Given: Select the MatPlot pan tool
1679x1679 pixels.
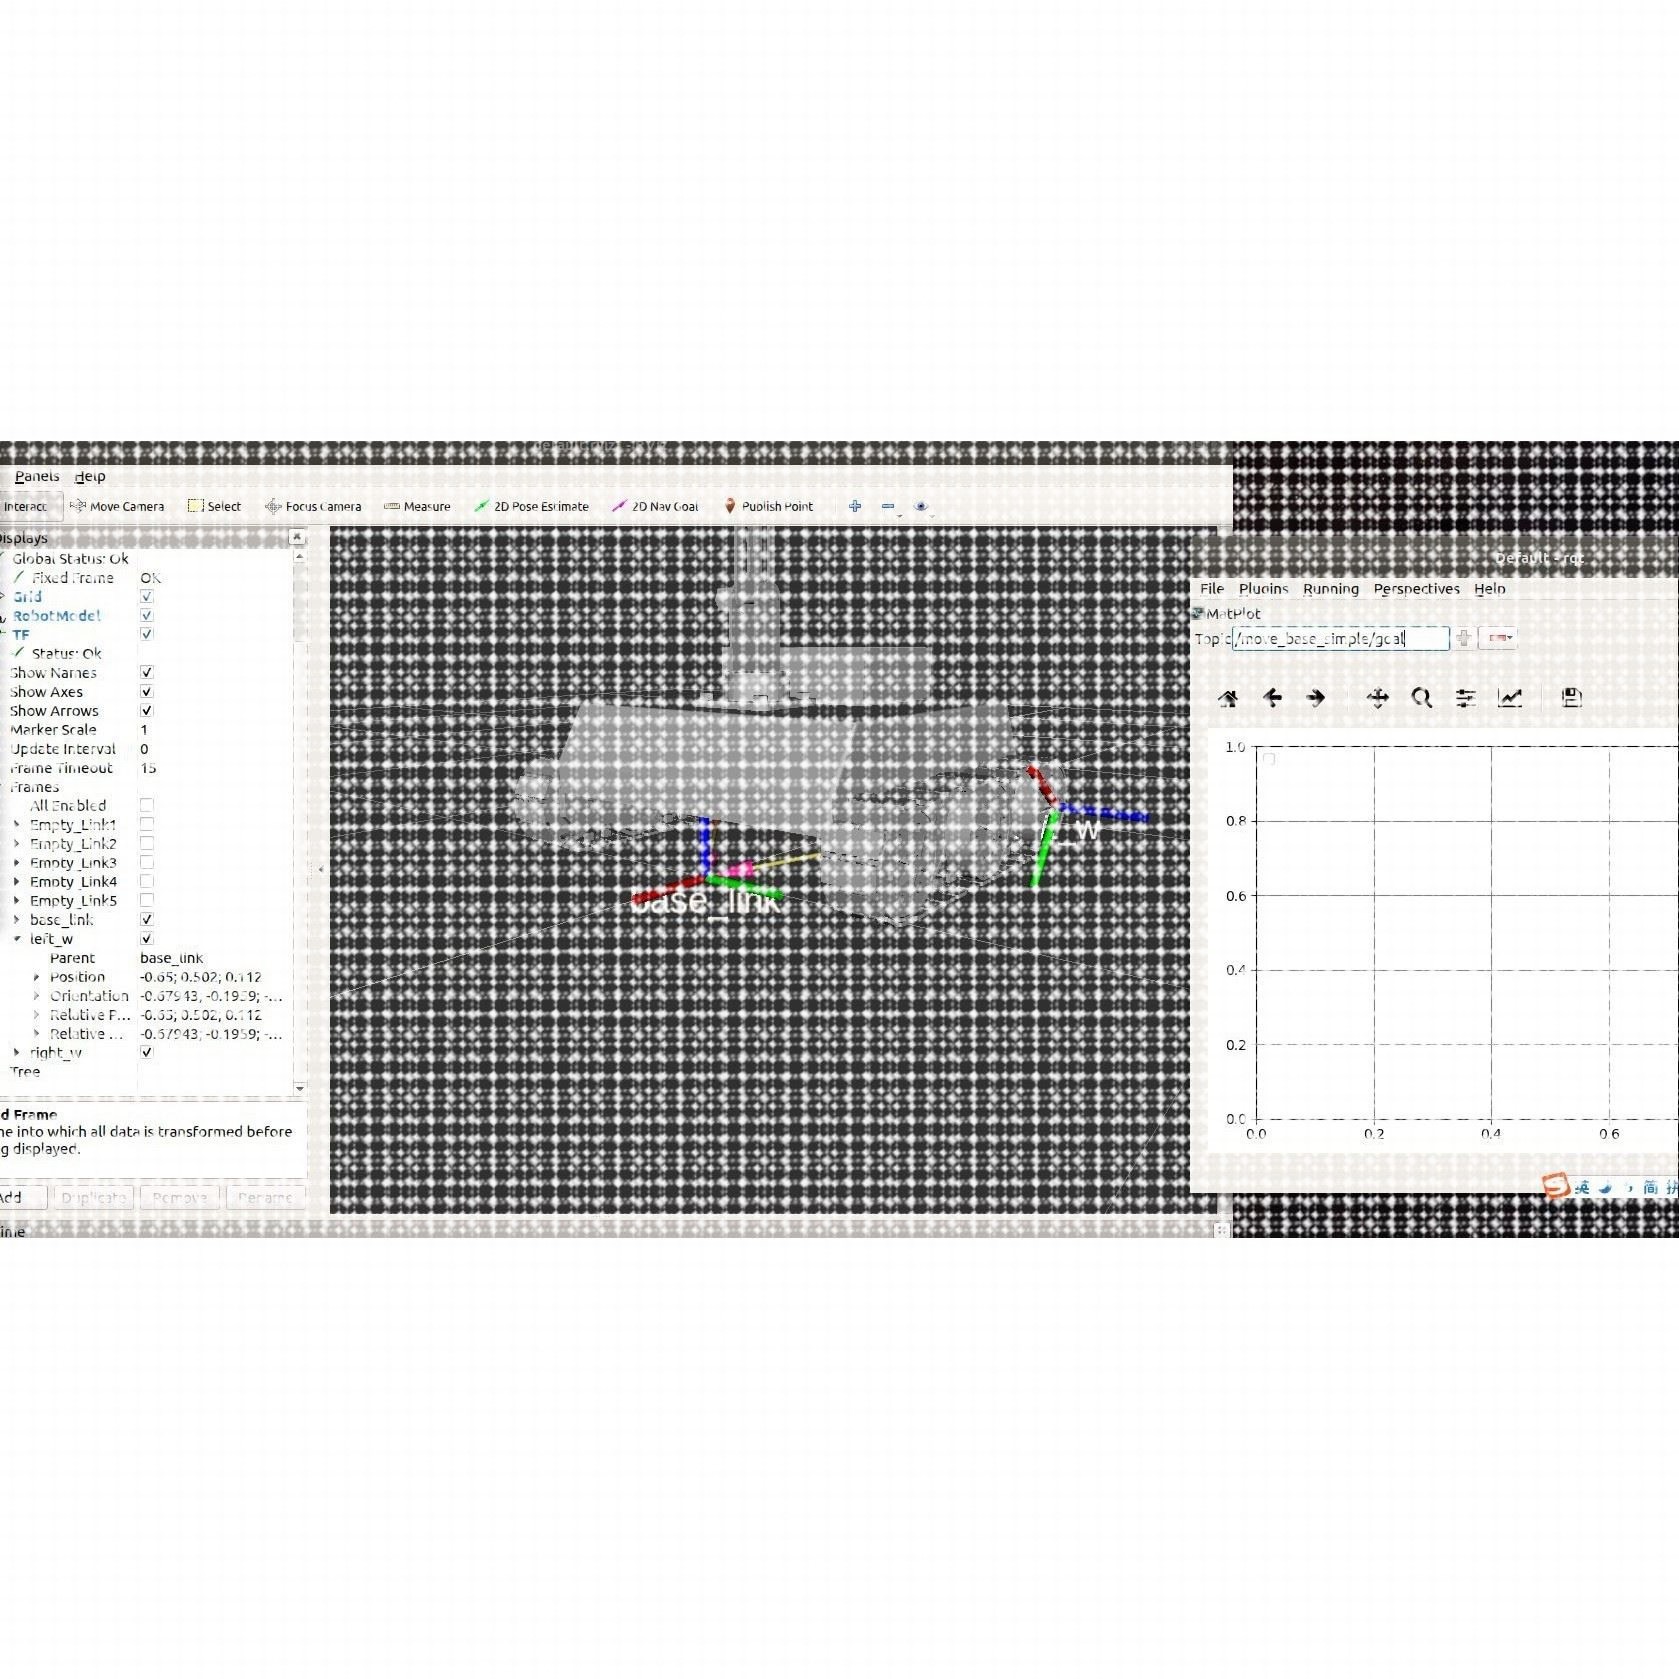Looking at the screenshot, I should point(1377,698).
